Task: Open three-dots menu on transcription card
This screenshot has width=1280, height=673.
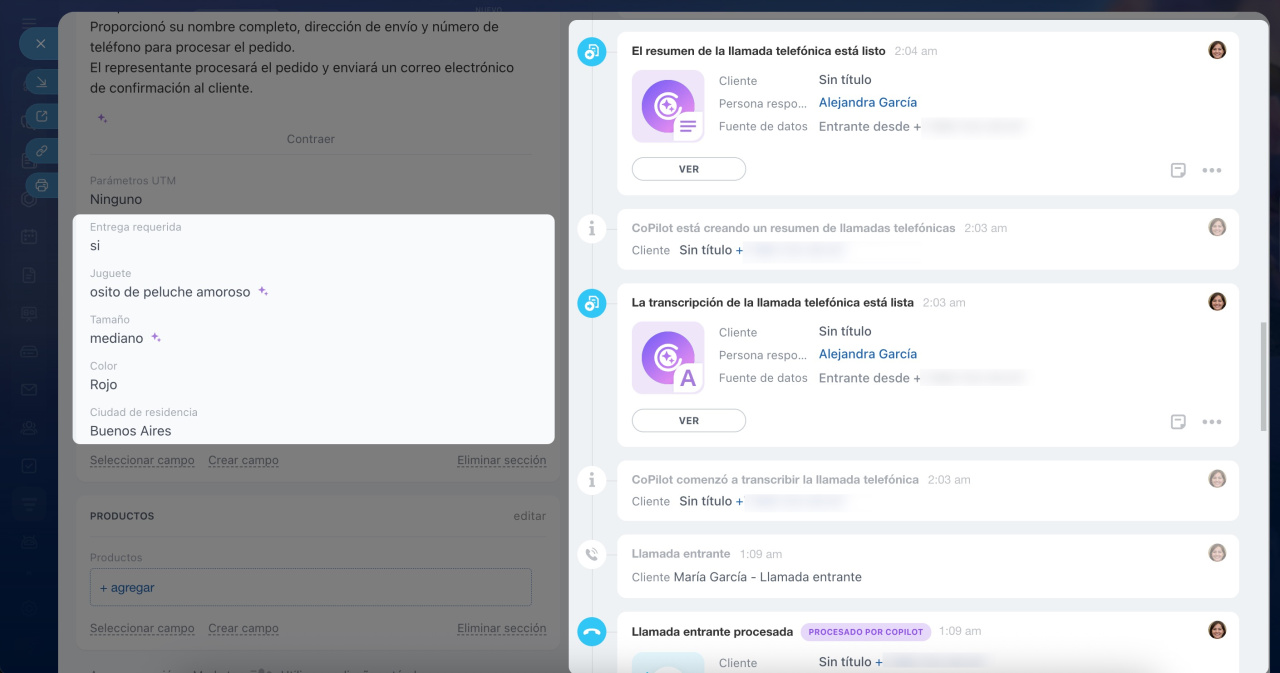Action: click(1211, 422)
